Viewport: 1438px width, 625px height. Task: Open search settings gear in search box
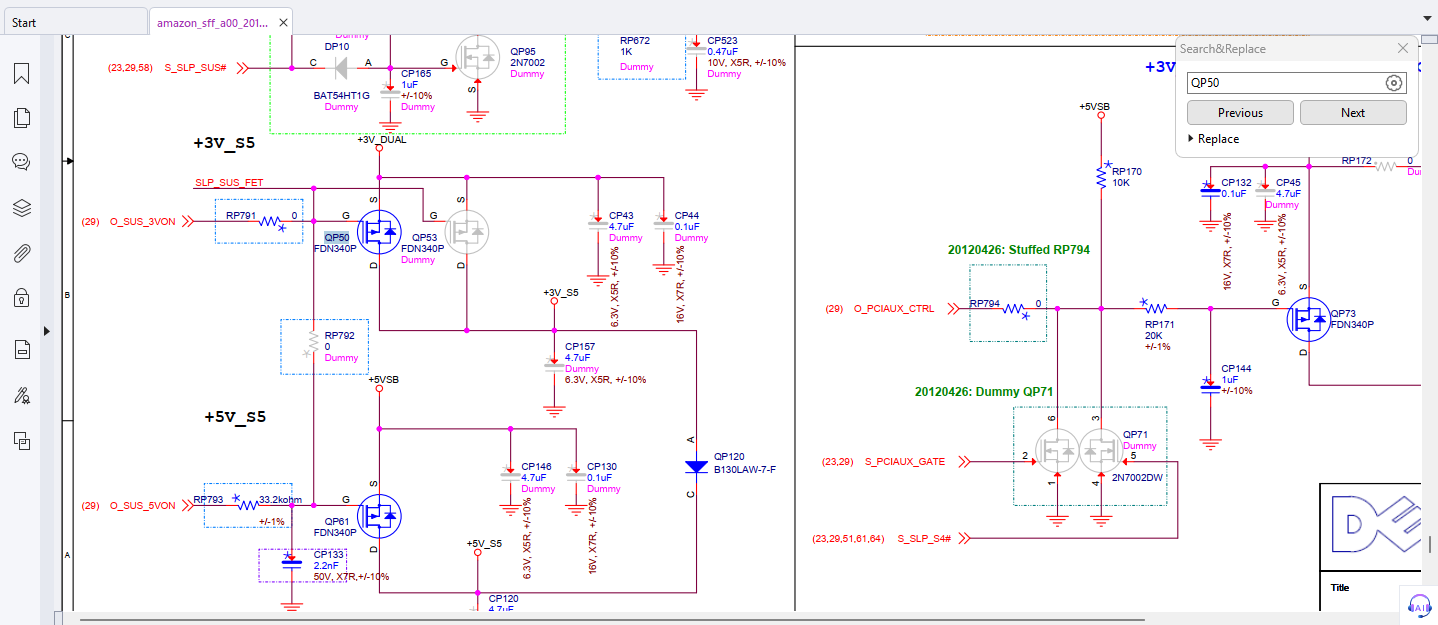(1394, 83)
